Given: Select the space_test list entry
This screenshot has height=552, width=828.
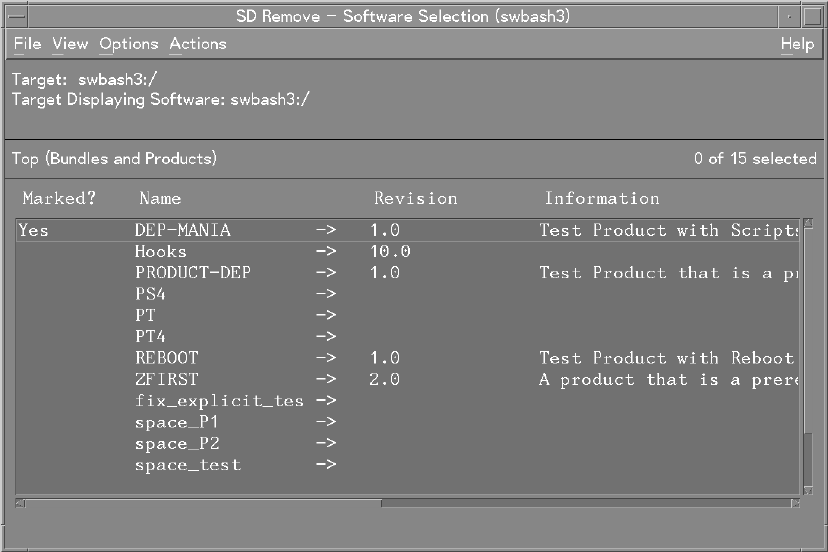Looking at the screenshot, I should coord(188,465).
